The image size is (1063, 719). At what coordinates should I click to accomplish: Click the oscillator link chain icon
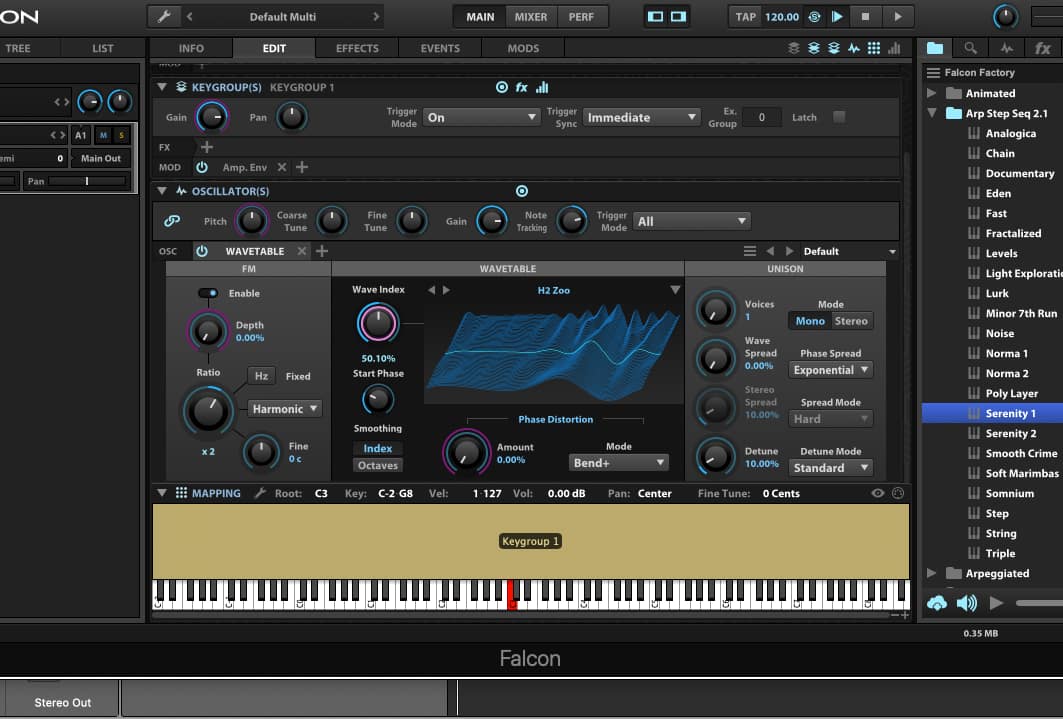[x=172, y=221]
